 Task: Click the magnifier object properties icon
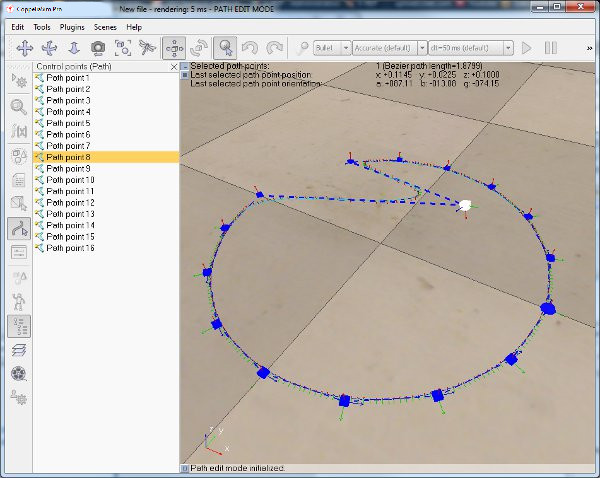pos(19,107)
